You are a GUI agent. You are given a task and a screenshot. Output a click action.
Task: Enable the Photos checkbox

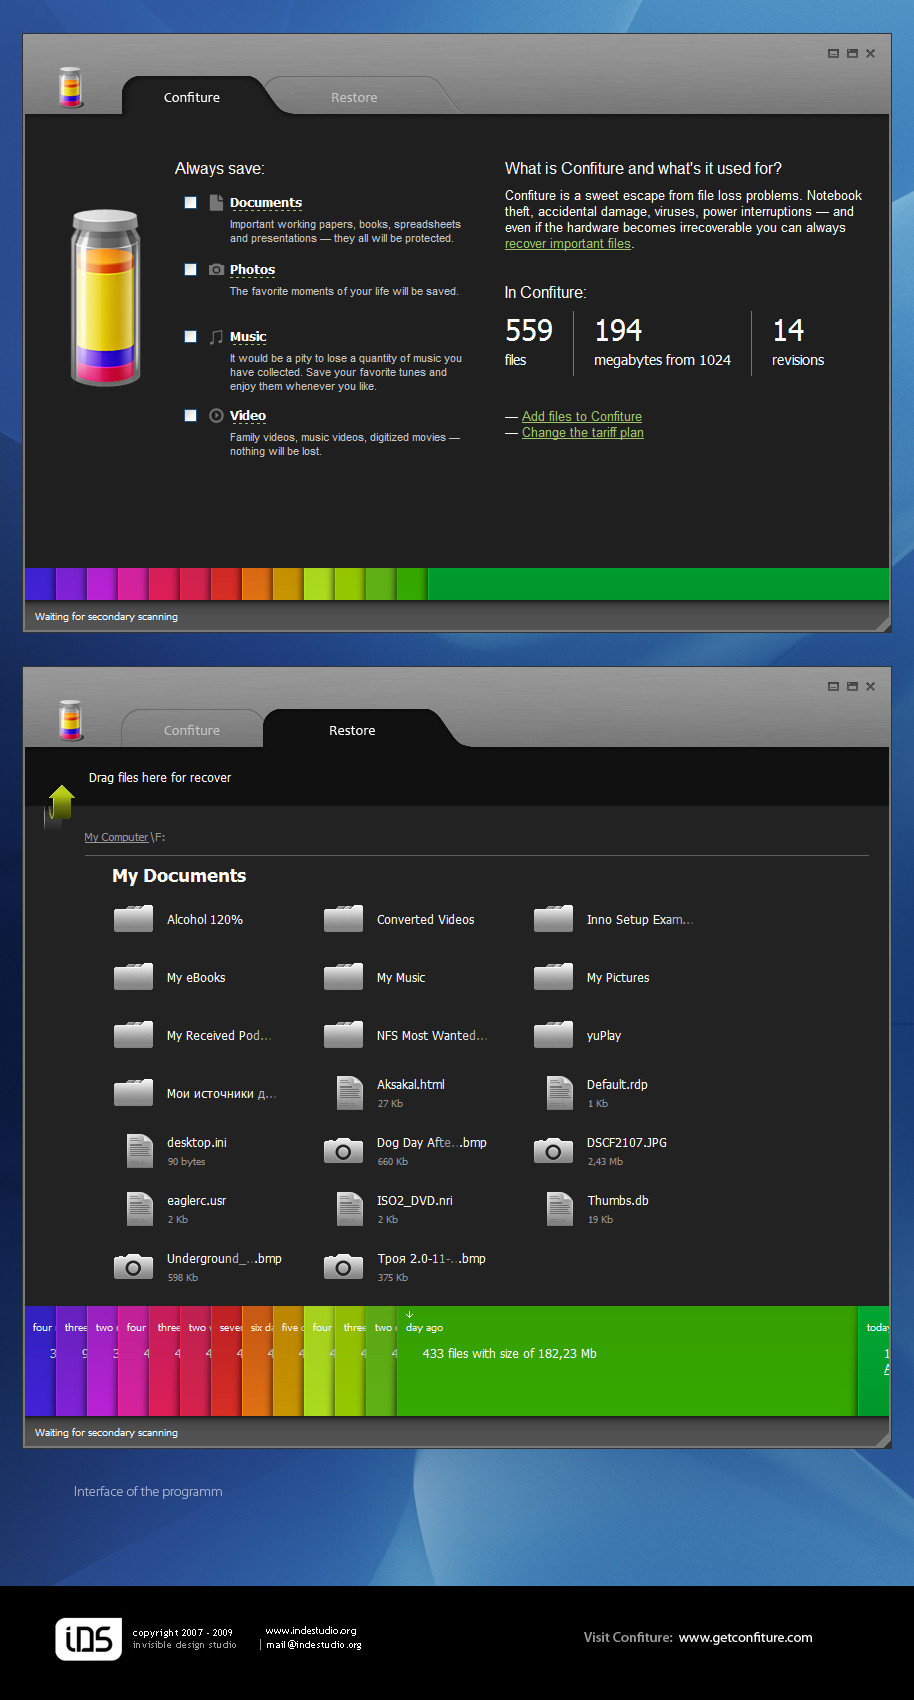190,270
